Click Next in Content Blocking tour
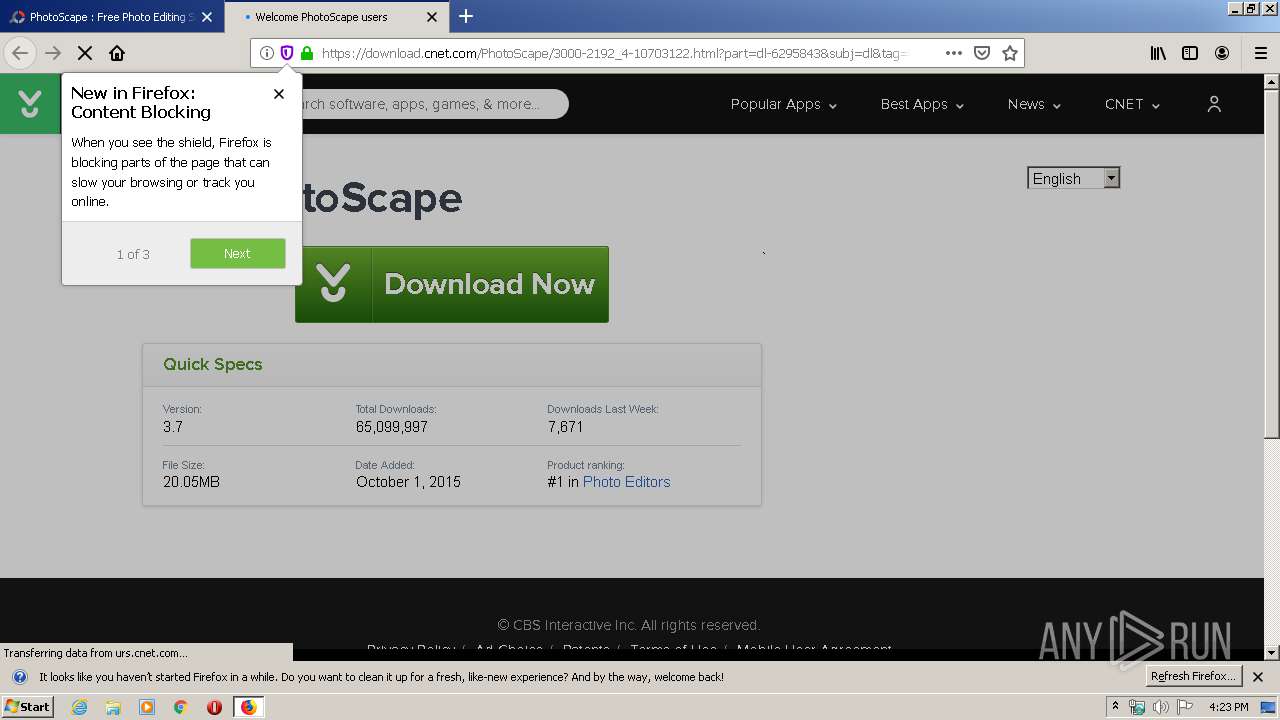This screenshot has height=720, width=1280. (x=238, y=254)
